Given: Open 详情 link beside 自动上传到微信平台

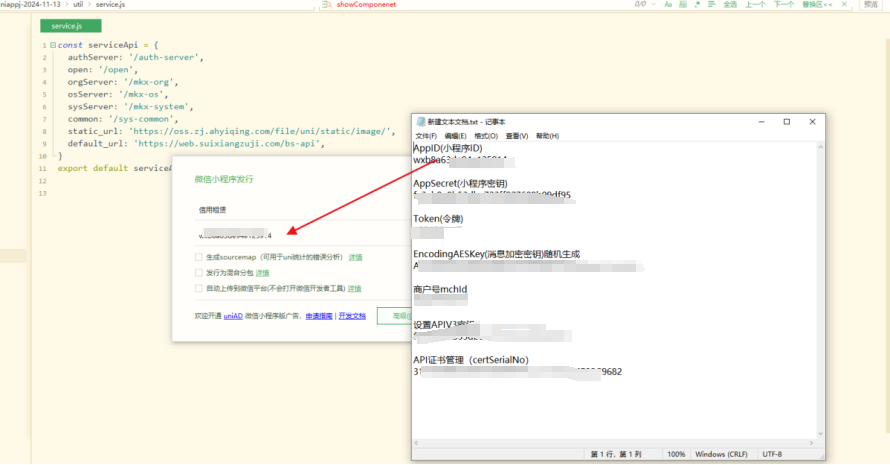Looking at the screenshot, I should [x=354, y=288].
